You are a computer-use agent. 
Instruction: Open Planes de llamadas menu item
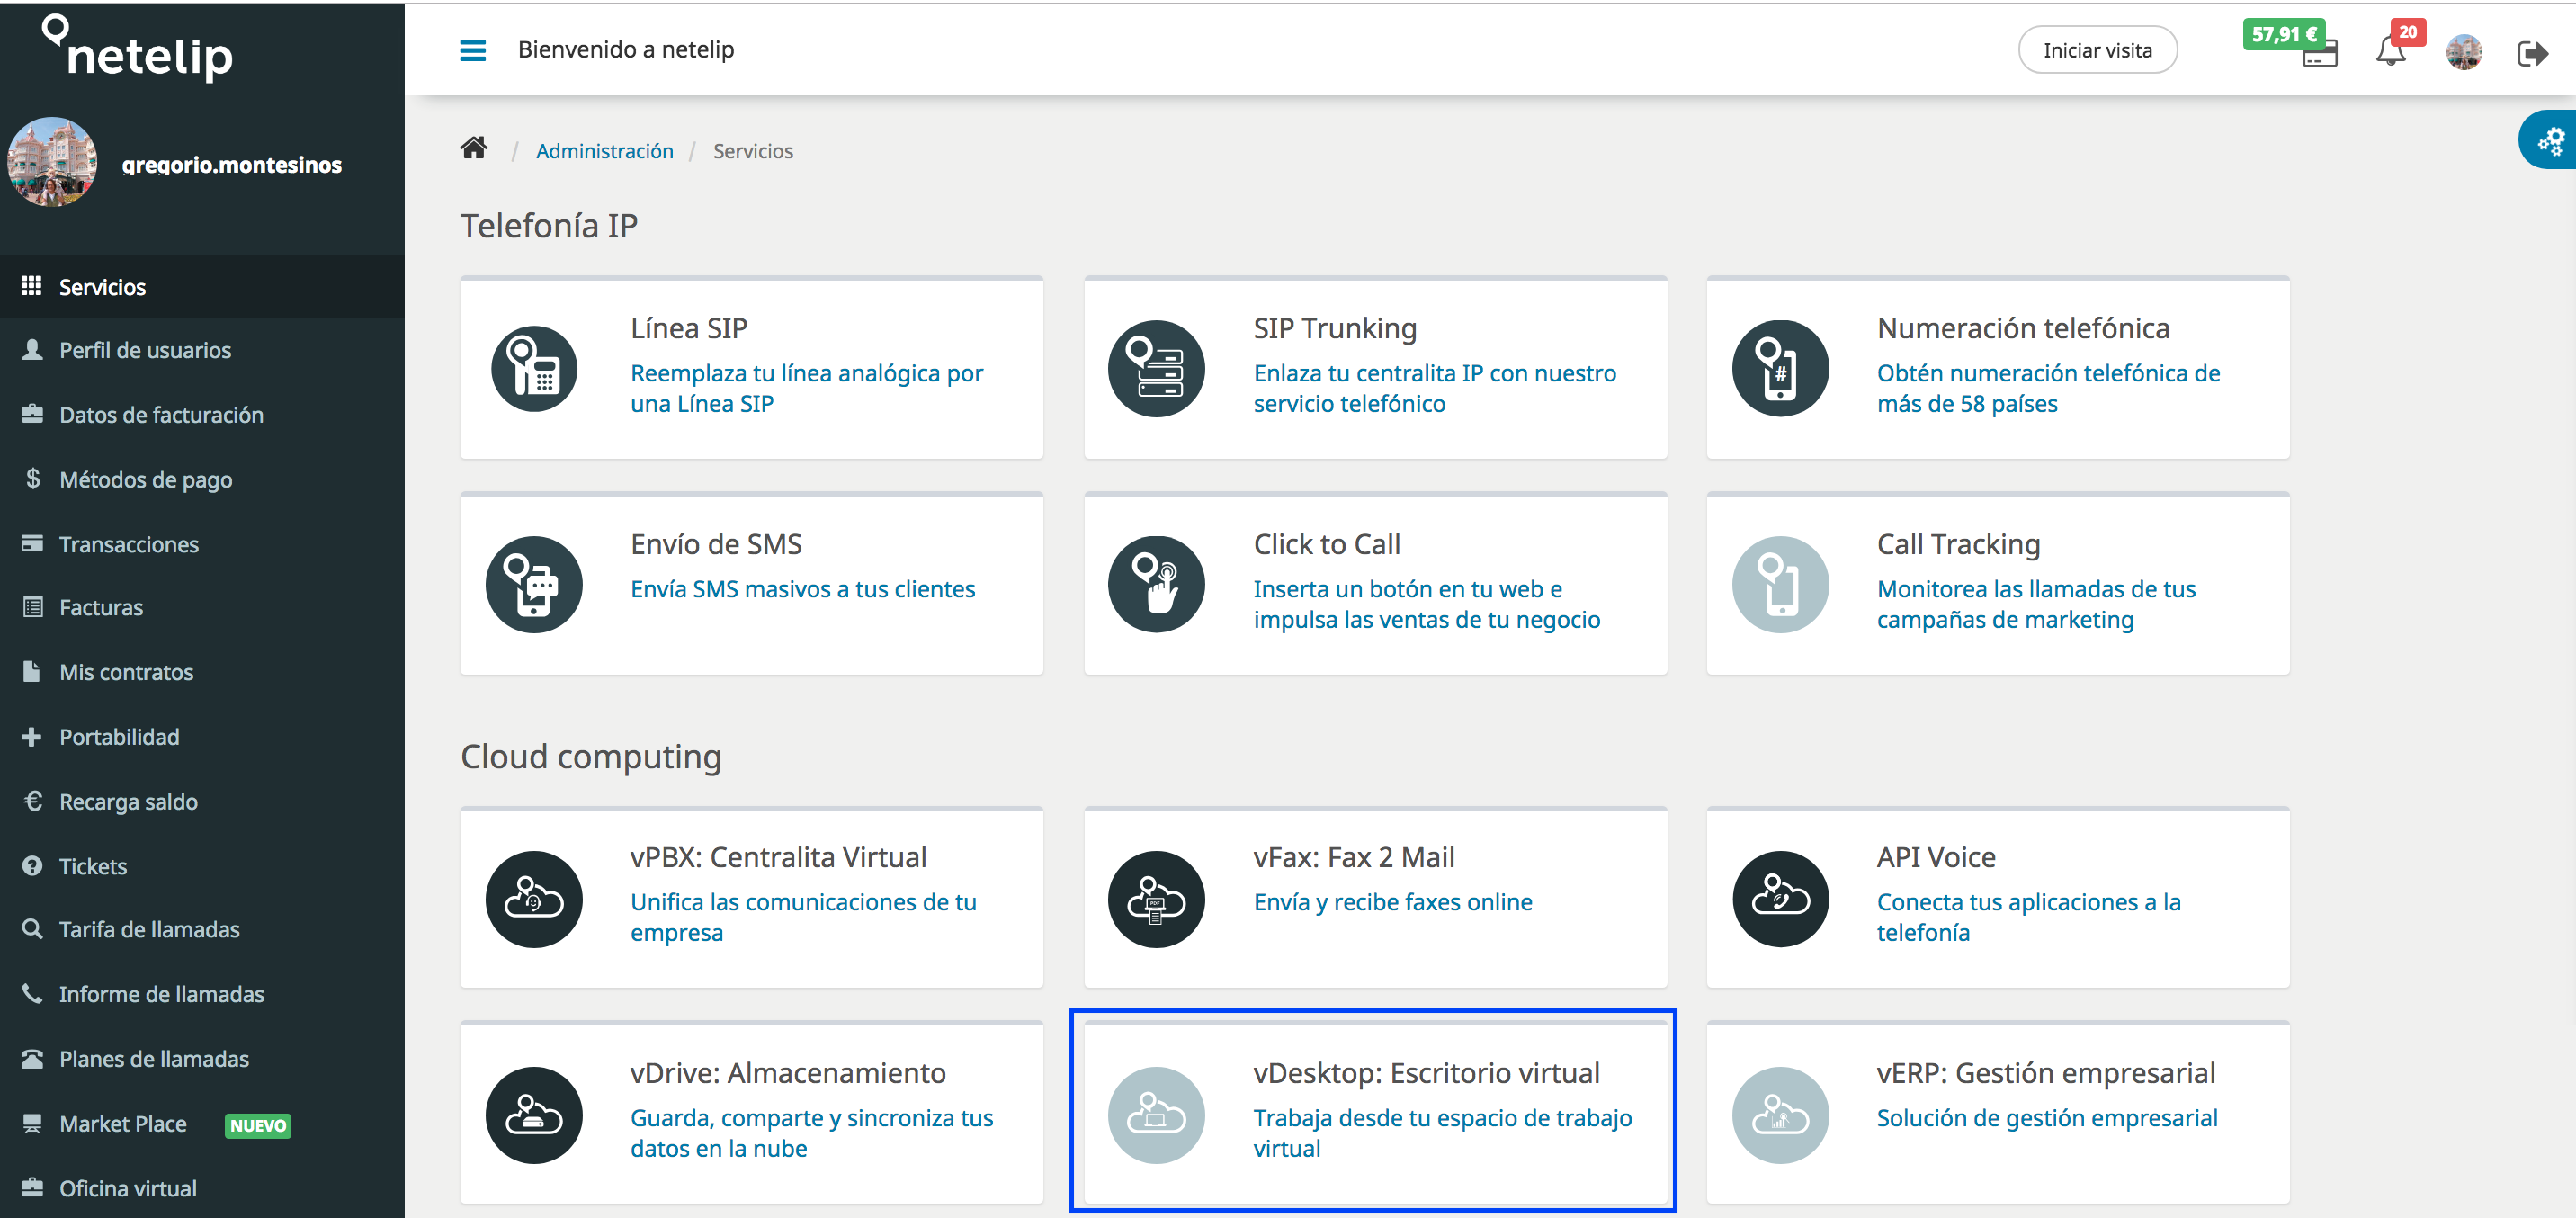[202, 1058]
